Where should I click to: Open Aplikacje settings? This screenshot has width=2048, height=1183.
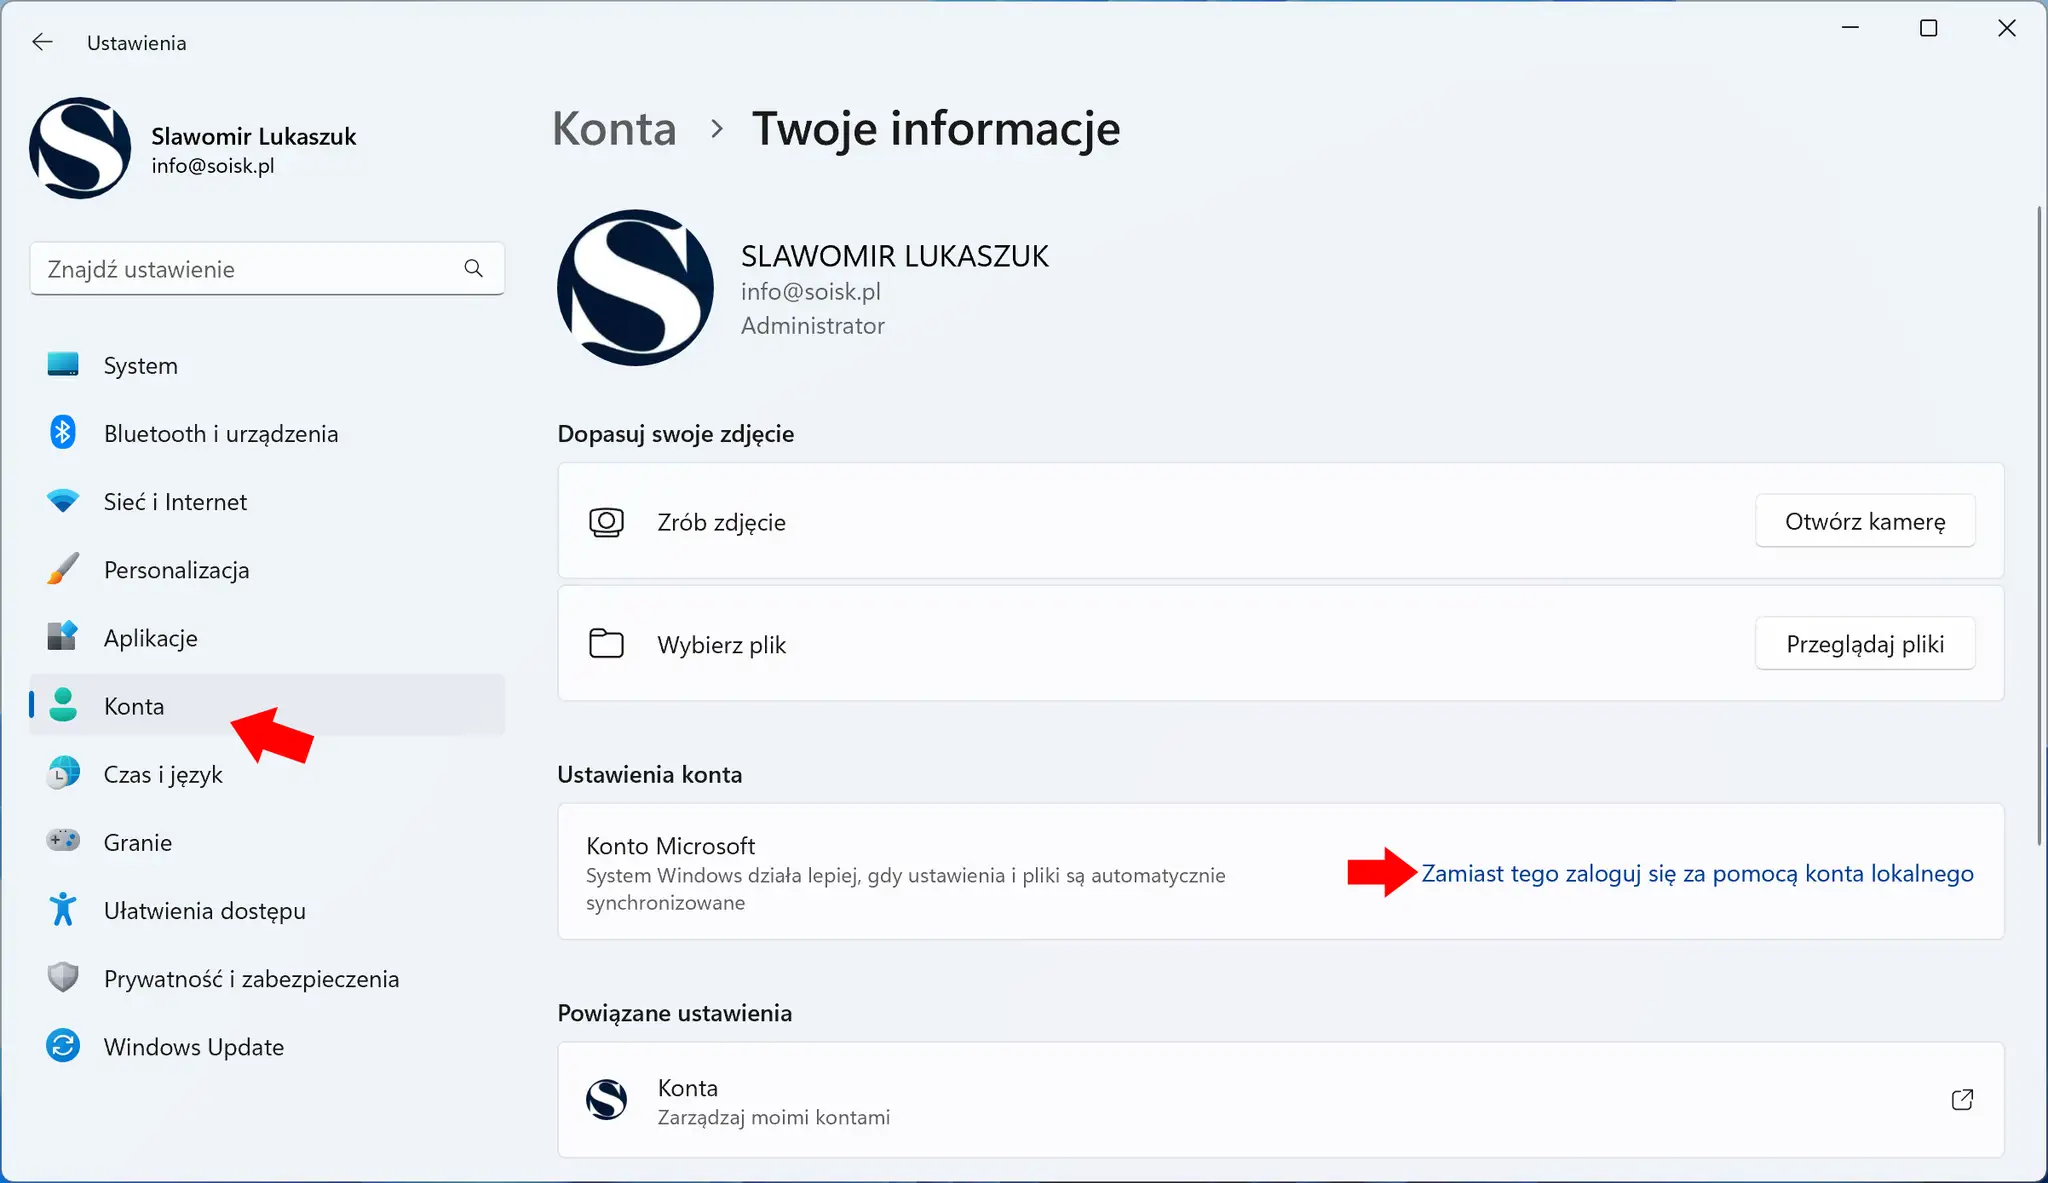(x=150, y=637)
